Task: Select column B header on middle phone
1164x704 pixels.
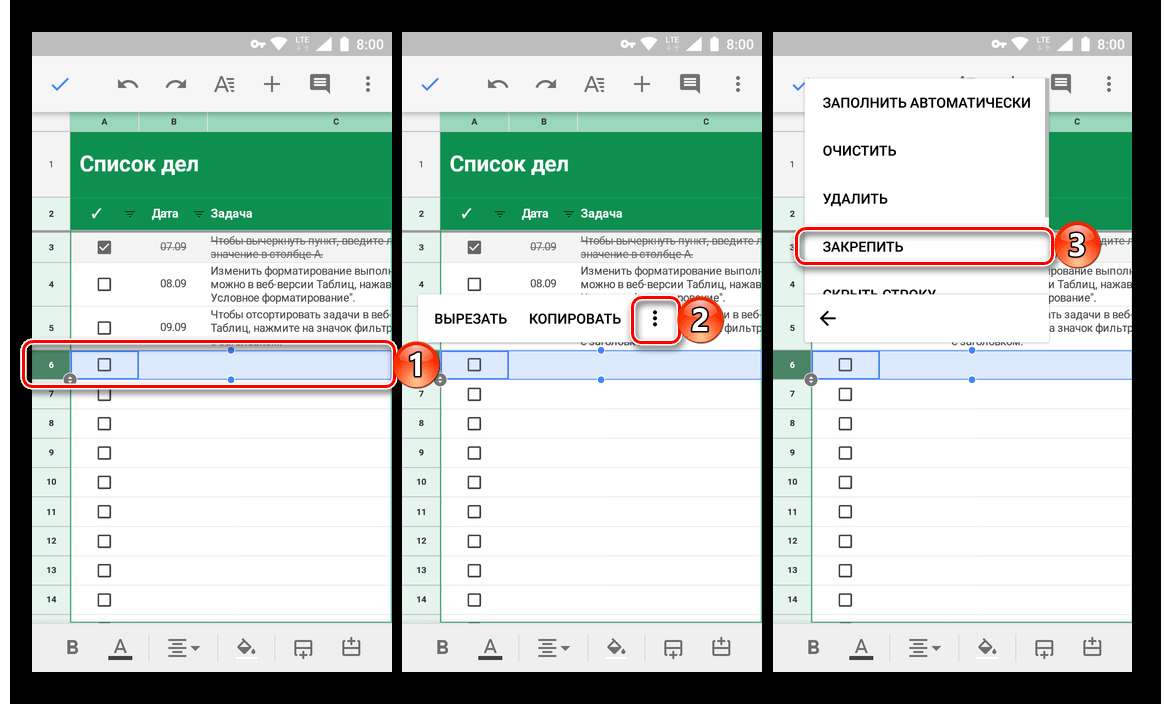Action: (544, 121)
